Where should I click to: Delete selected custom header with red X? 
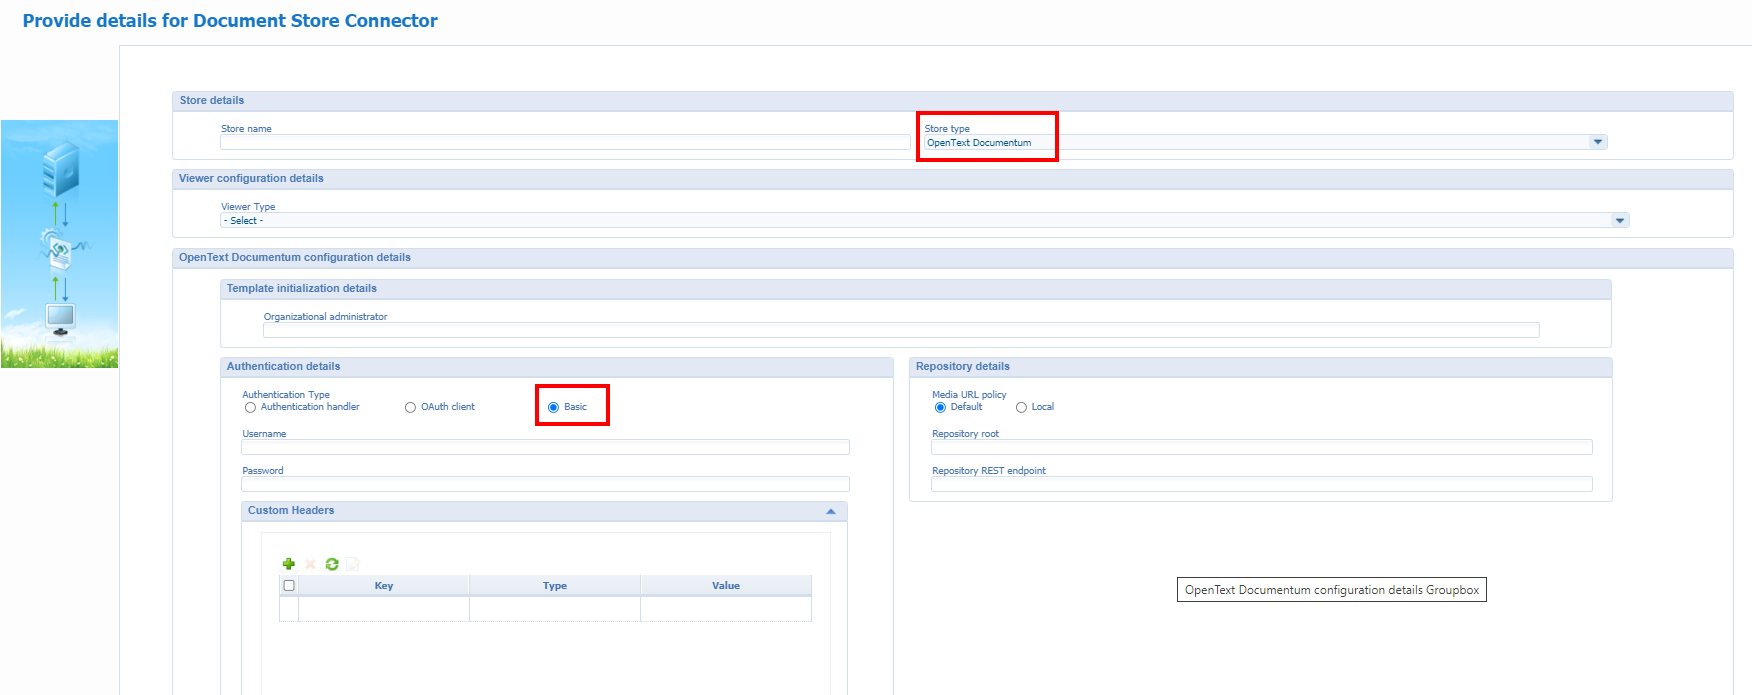(x=310, y=564)
